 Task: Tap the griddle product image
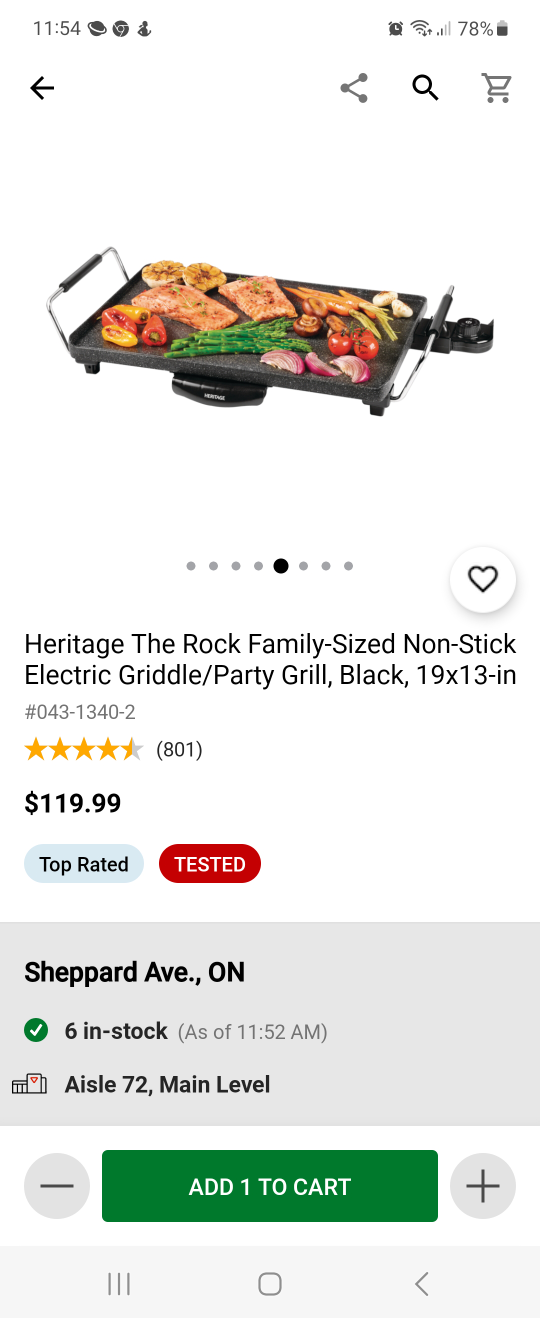[270, 330]
